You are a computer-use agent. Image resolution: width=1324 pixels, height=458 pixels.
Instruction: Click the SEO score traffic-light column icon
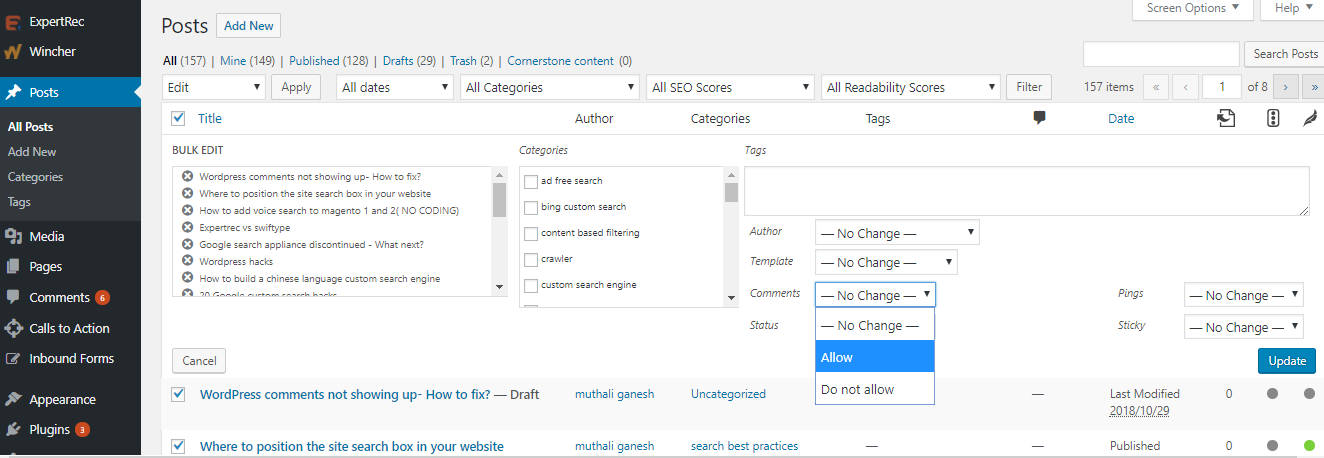pos(1273,118)
